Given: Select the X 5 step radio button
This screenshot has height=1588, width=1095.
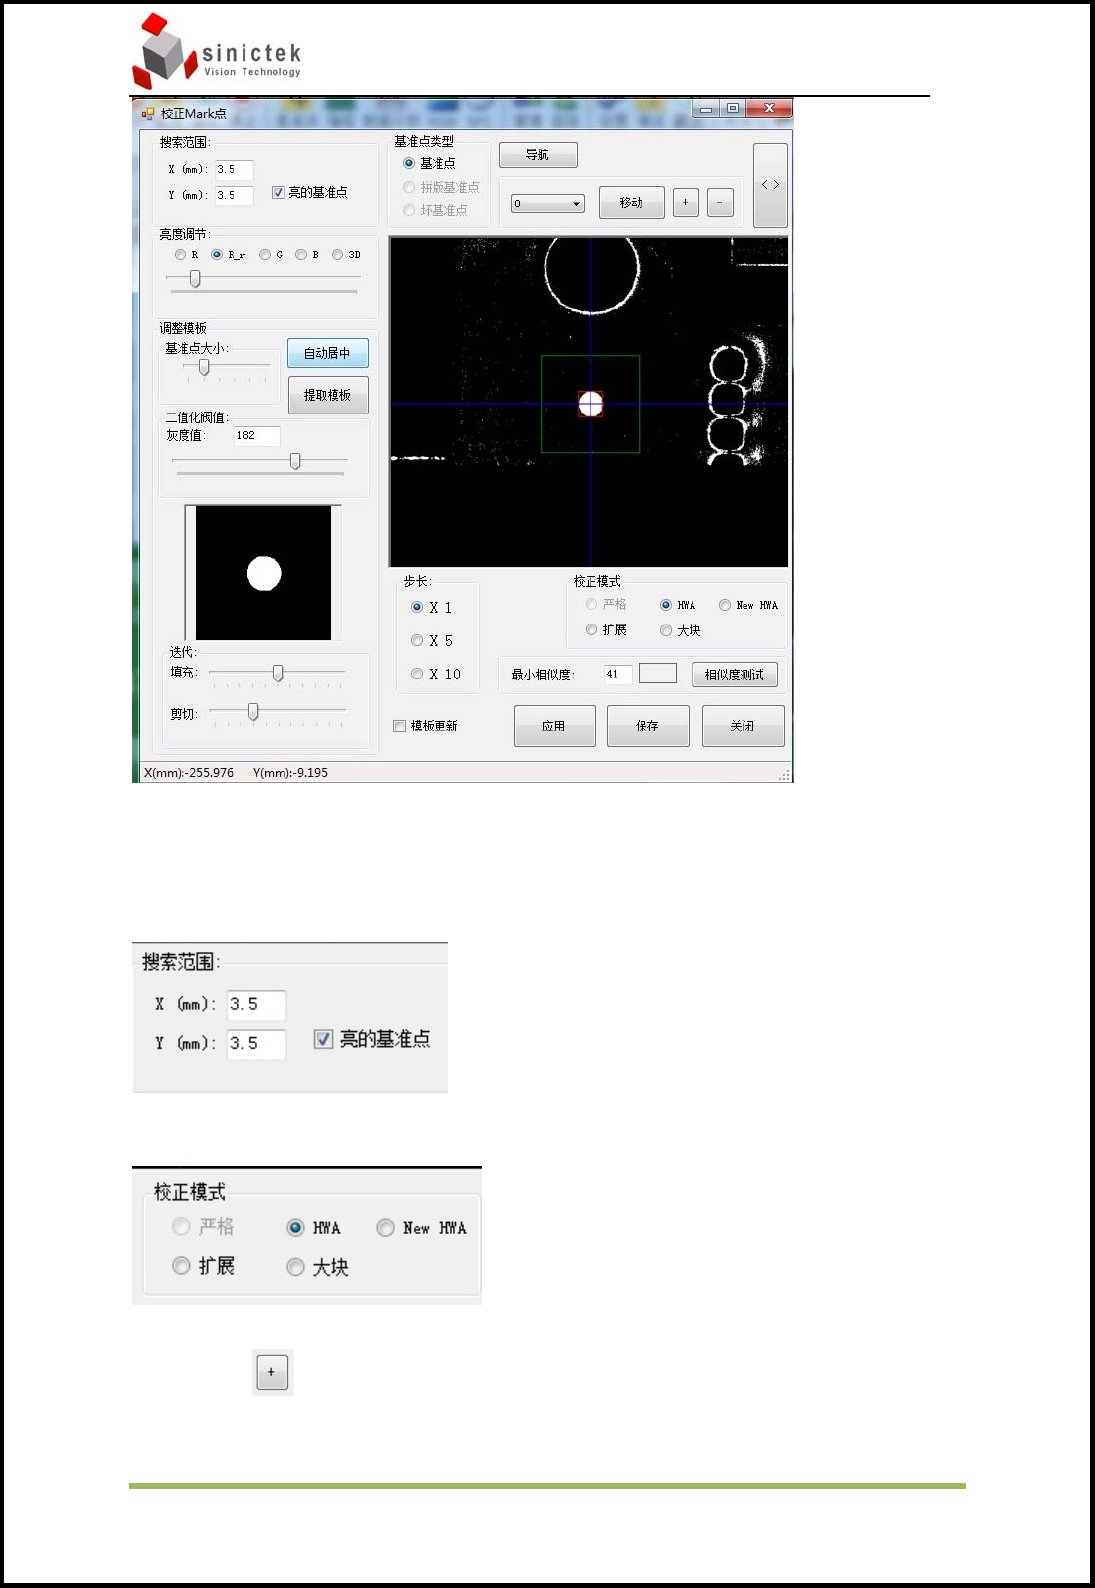Looking at the screenshot, I should 417,640.
